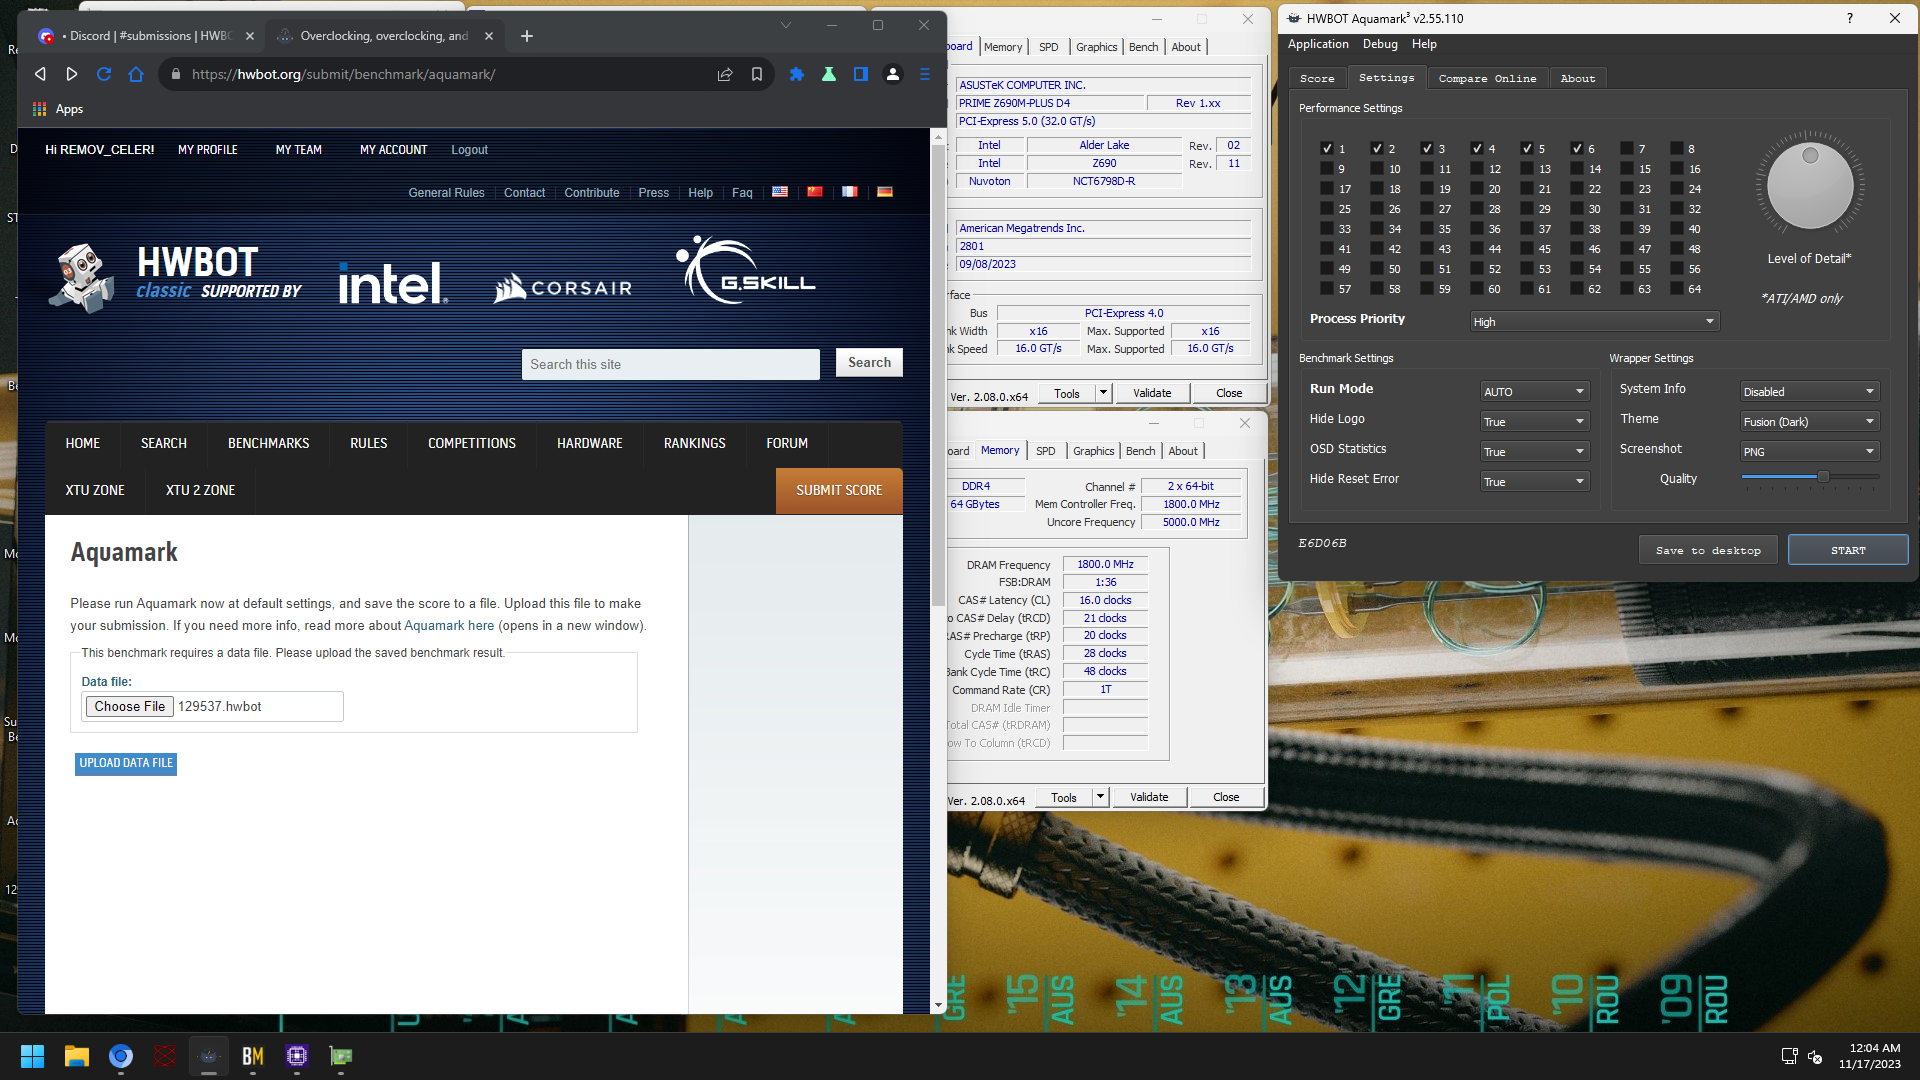This screenshot has height=1080, width=1920.
Task: Uncheck CPU core 6 checkbox
Action: tap(1577, 148)
